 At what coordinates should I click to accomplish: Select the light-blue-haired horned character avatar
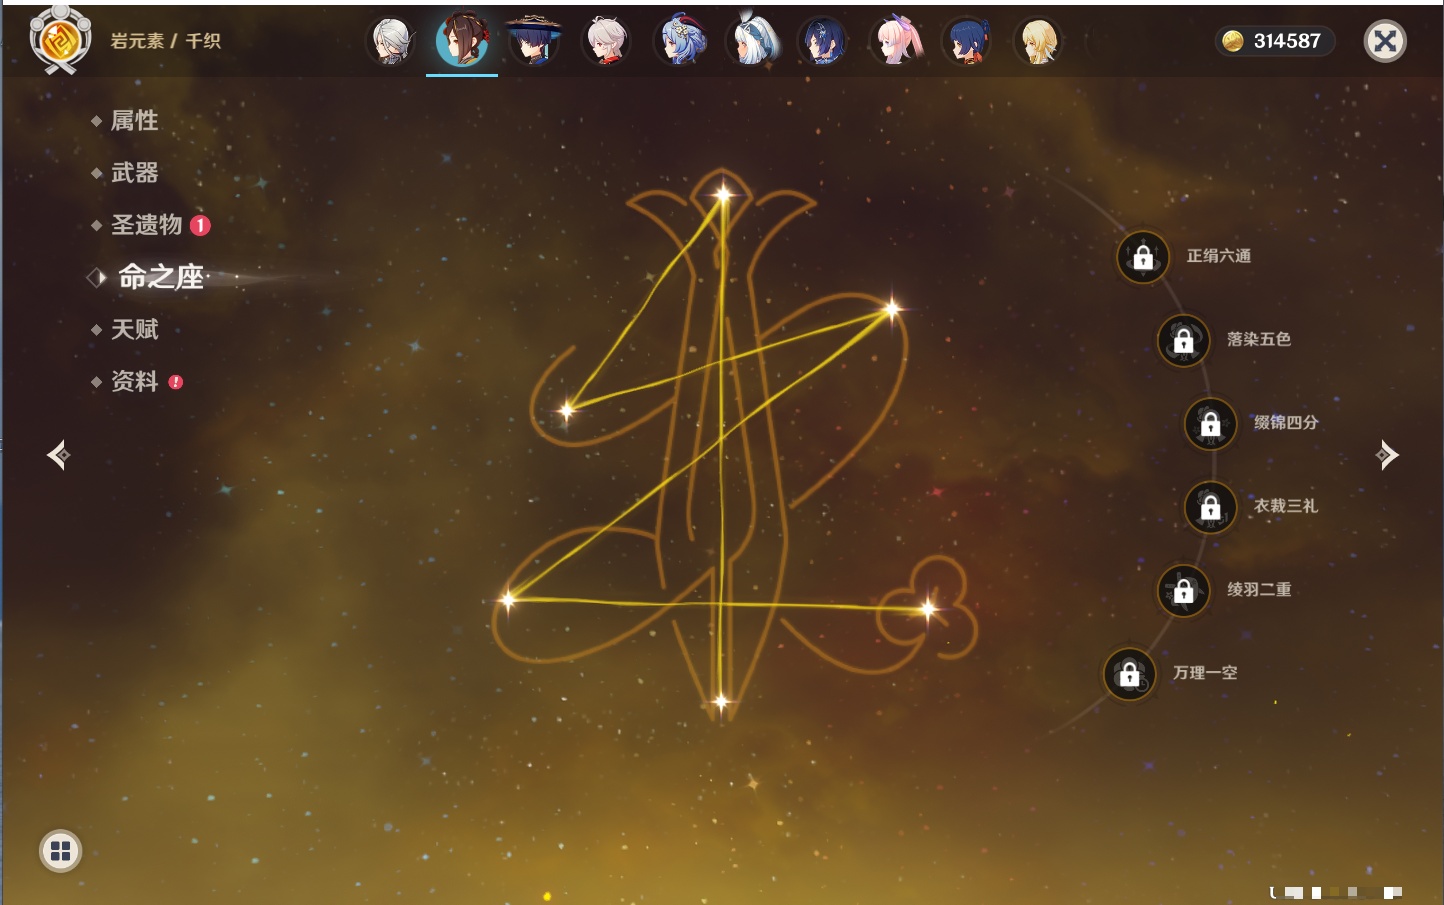[680, 41]
